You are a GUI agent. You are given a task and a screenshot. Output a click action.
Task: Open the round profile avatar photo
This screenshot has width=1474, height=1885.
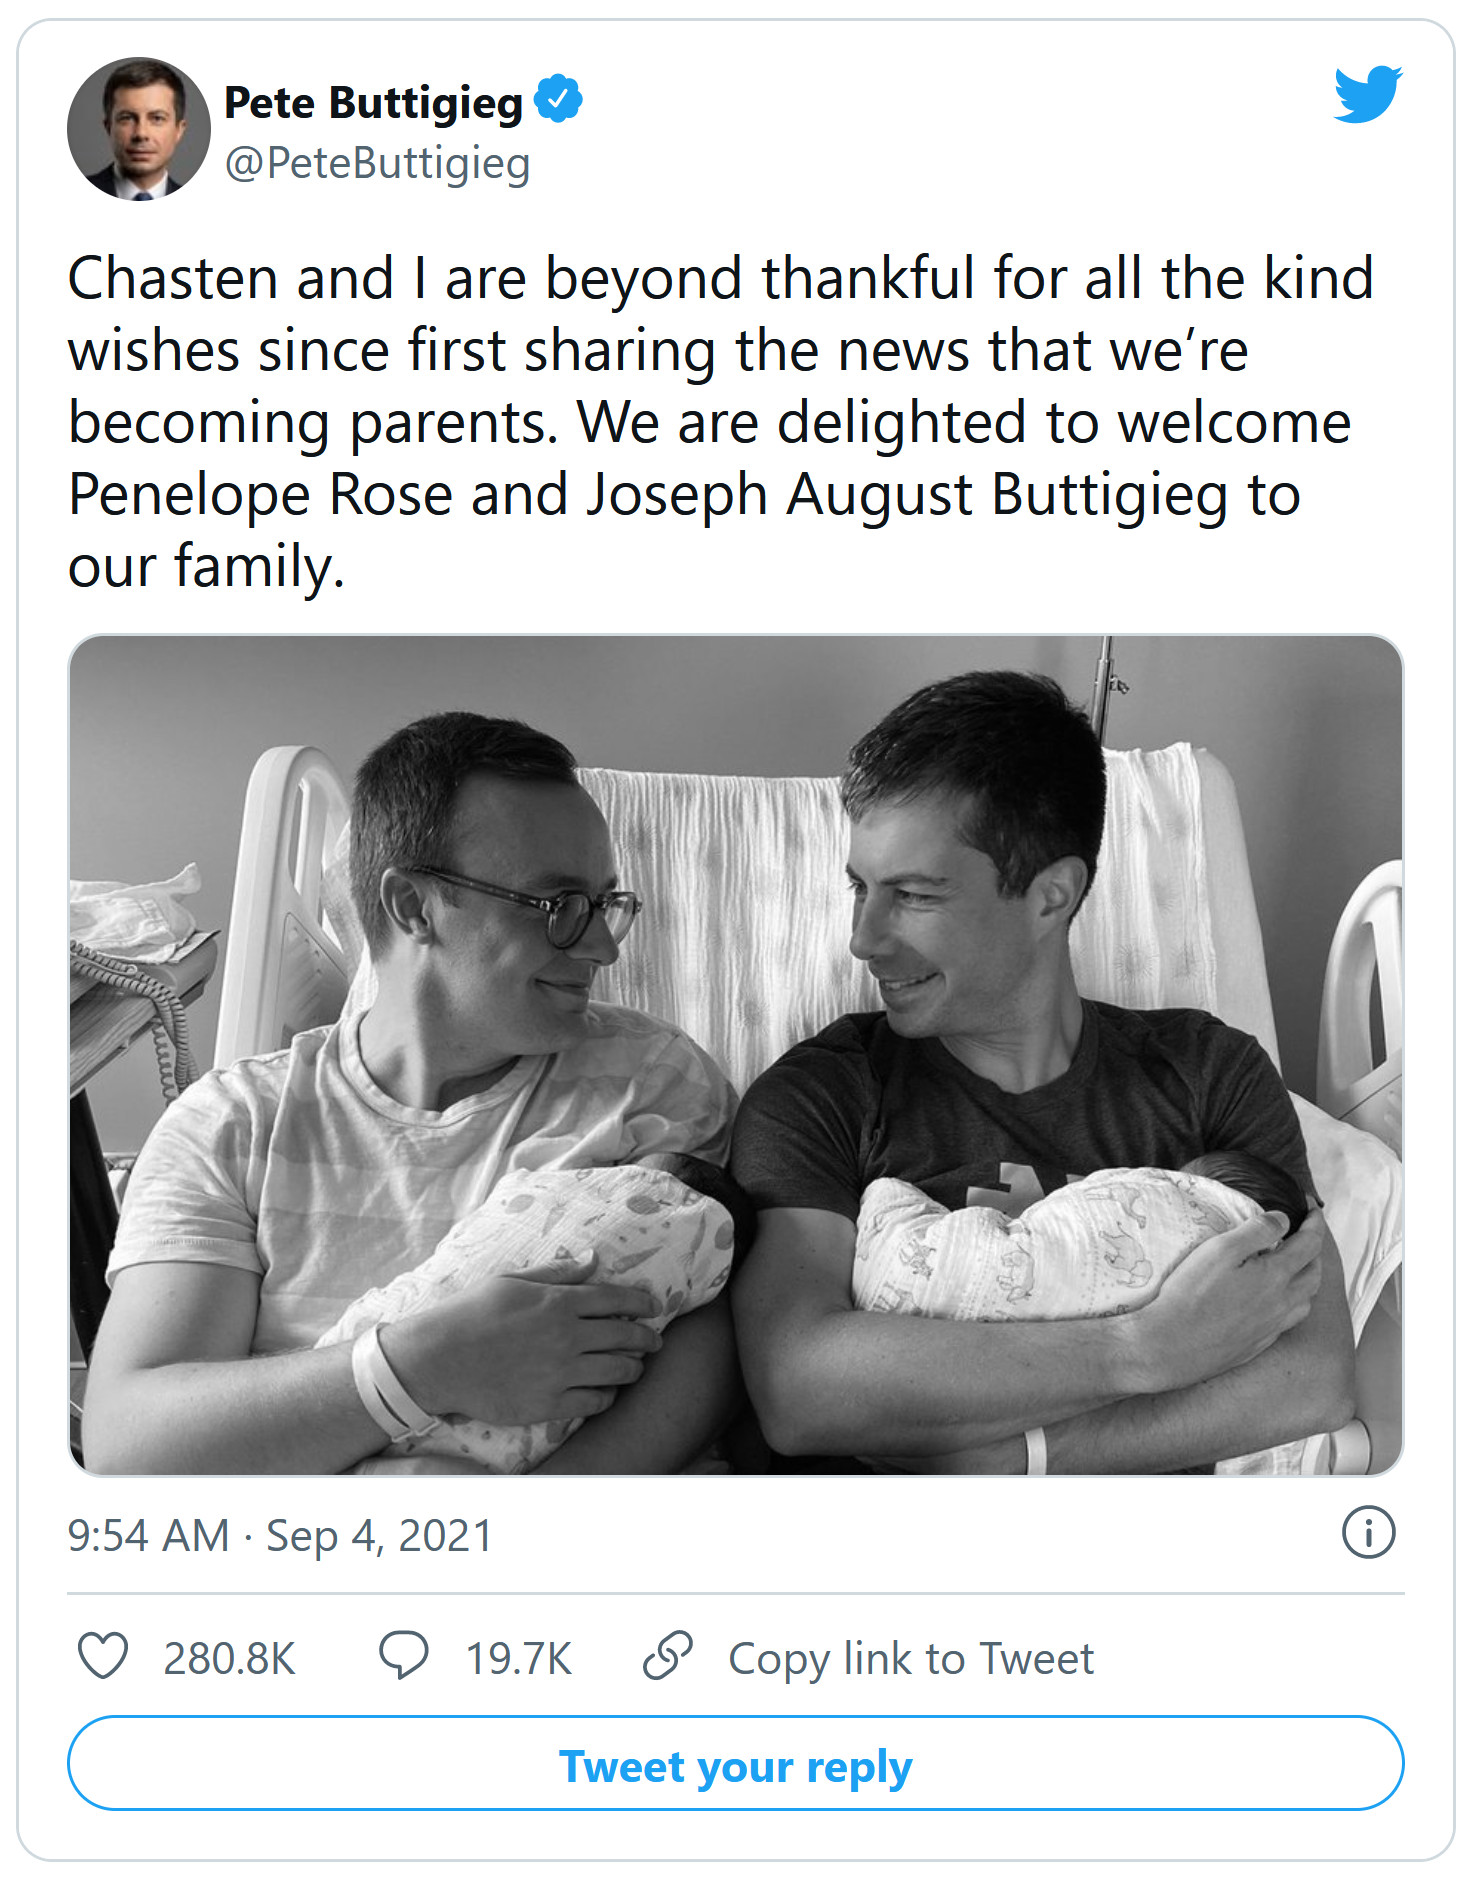tap(138, 129)
